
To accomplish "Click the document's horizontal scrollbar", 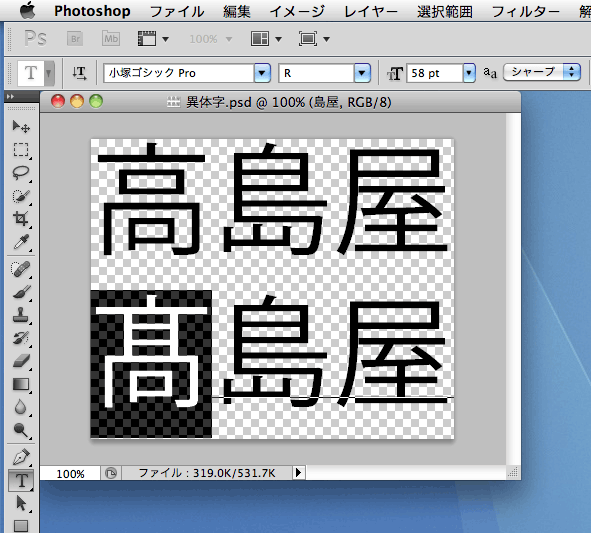I will click(x=406, y=473).
